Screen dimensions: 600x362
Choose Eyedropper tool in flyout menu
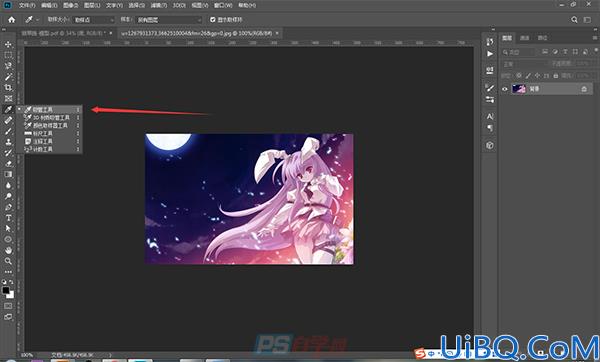tap(49, 109)
